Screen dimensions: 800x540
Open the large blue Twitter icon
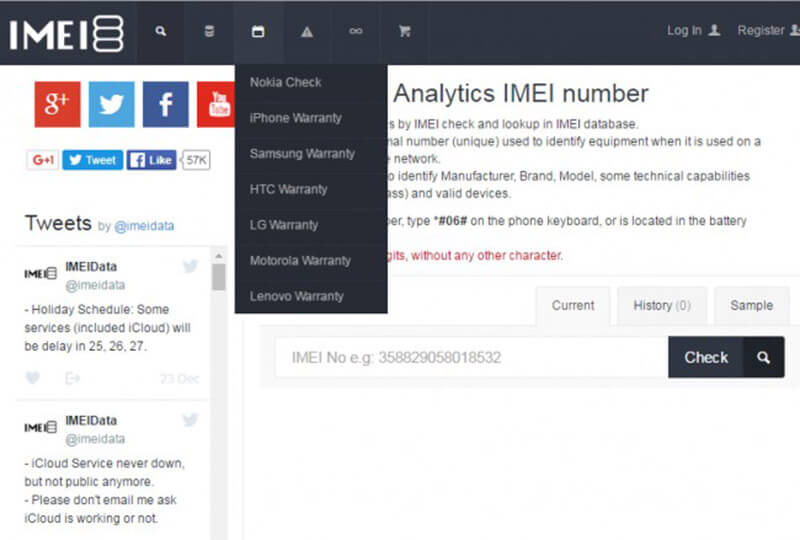[x=111, y=104]
